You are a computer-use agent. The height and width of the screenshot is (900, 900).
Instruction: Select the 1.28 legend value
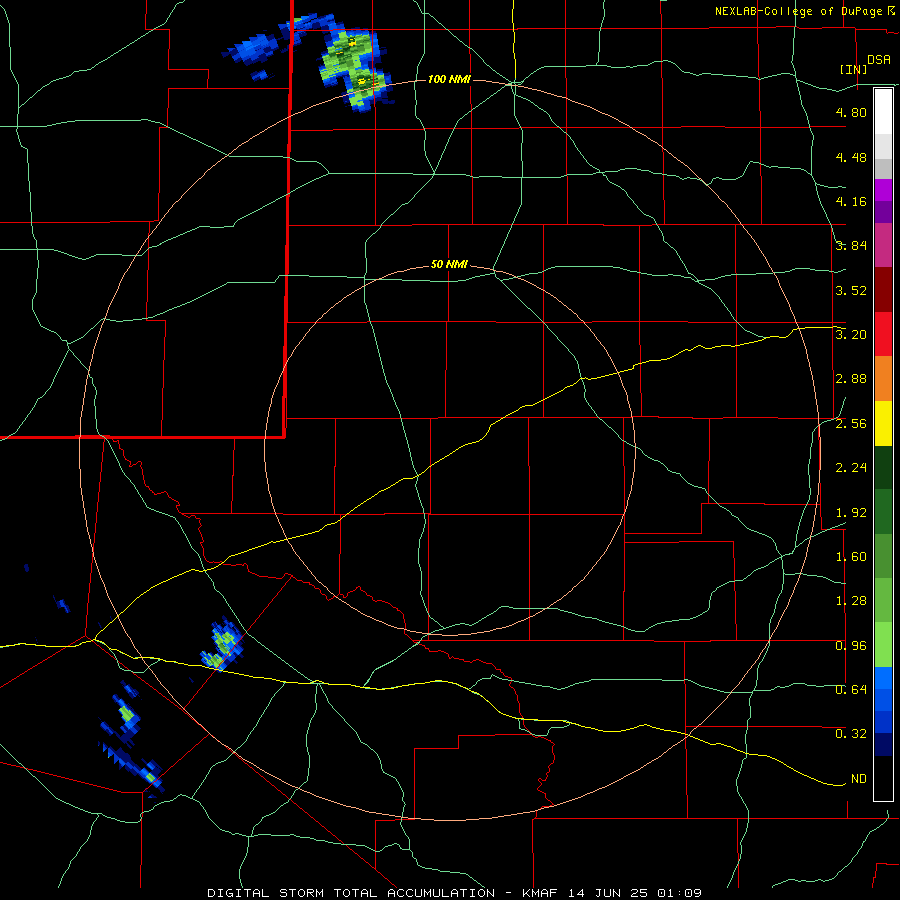(851, 601)
